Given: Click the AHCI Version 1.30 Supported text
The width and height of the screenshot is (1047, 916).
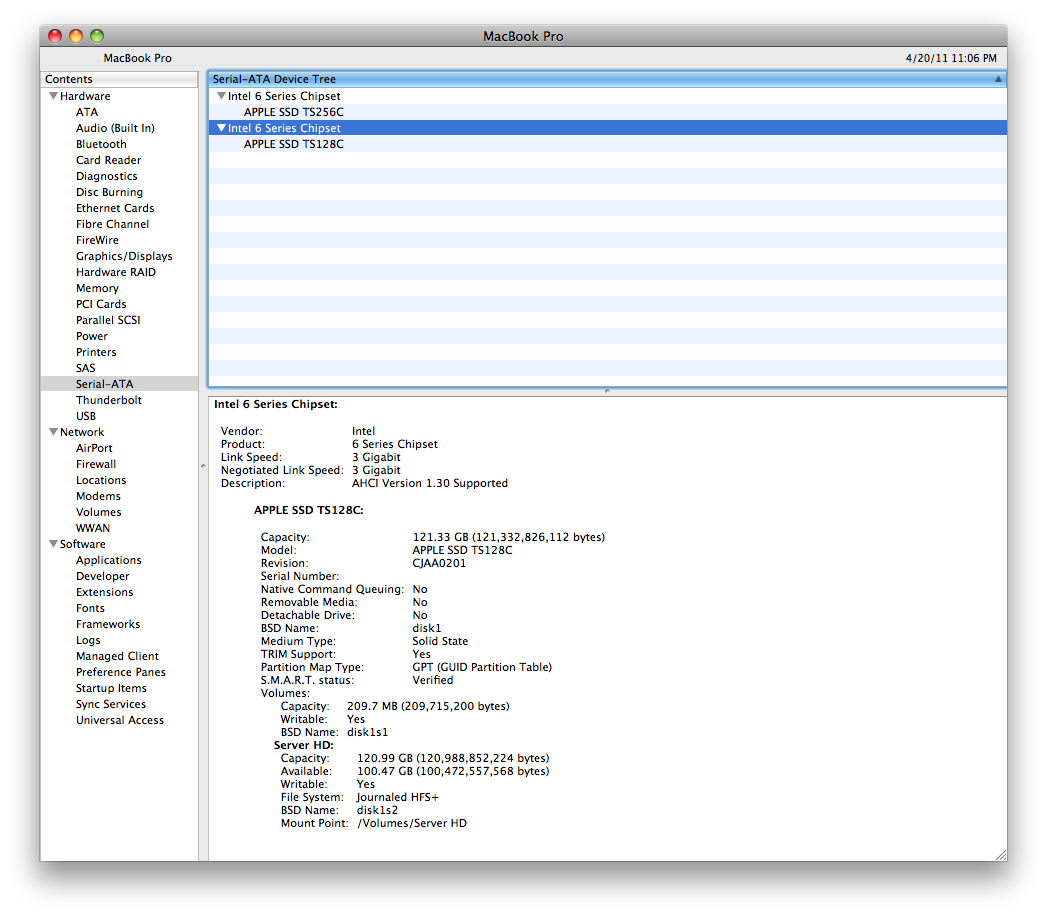Looking at the screenshot, I should tap(429, 483).
